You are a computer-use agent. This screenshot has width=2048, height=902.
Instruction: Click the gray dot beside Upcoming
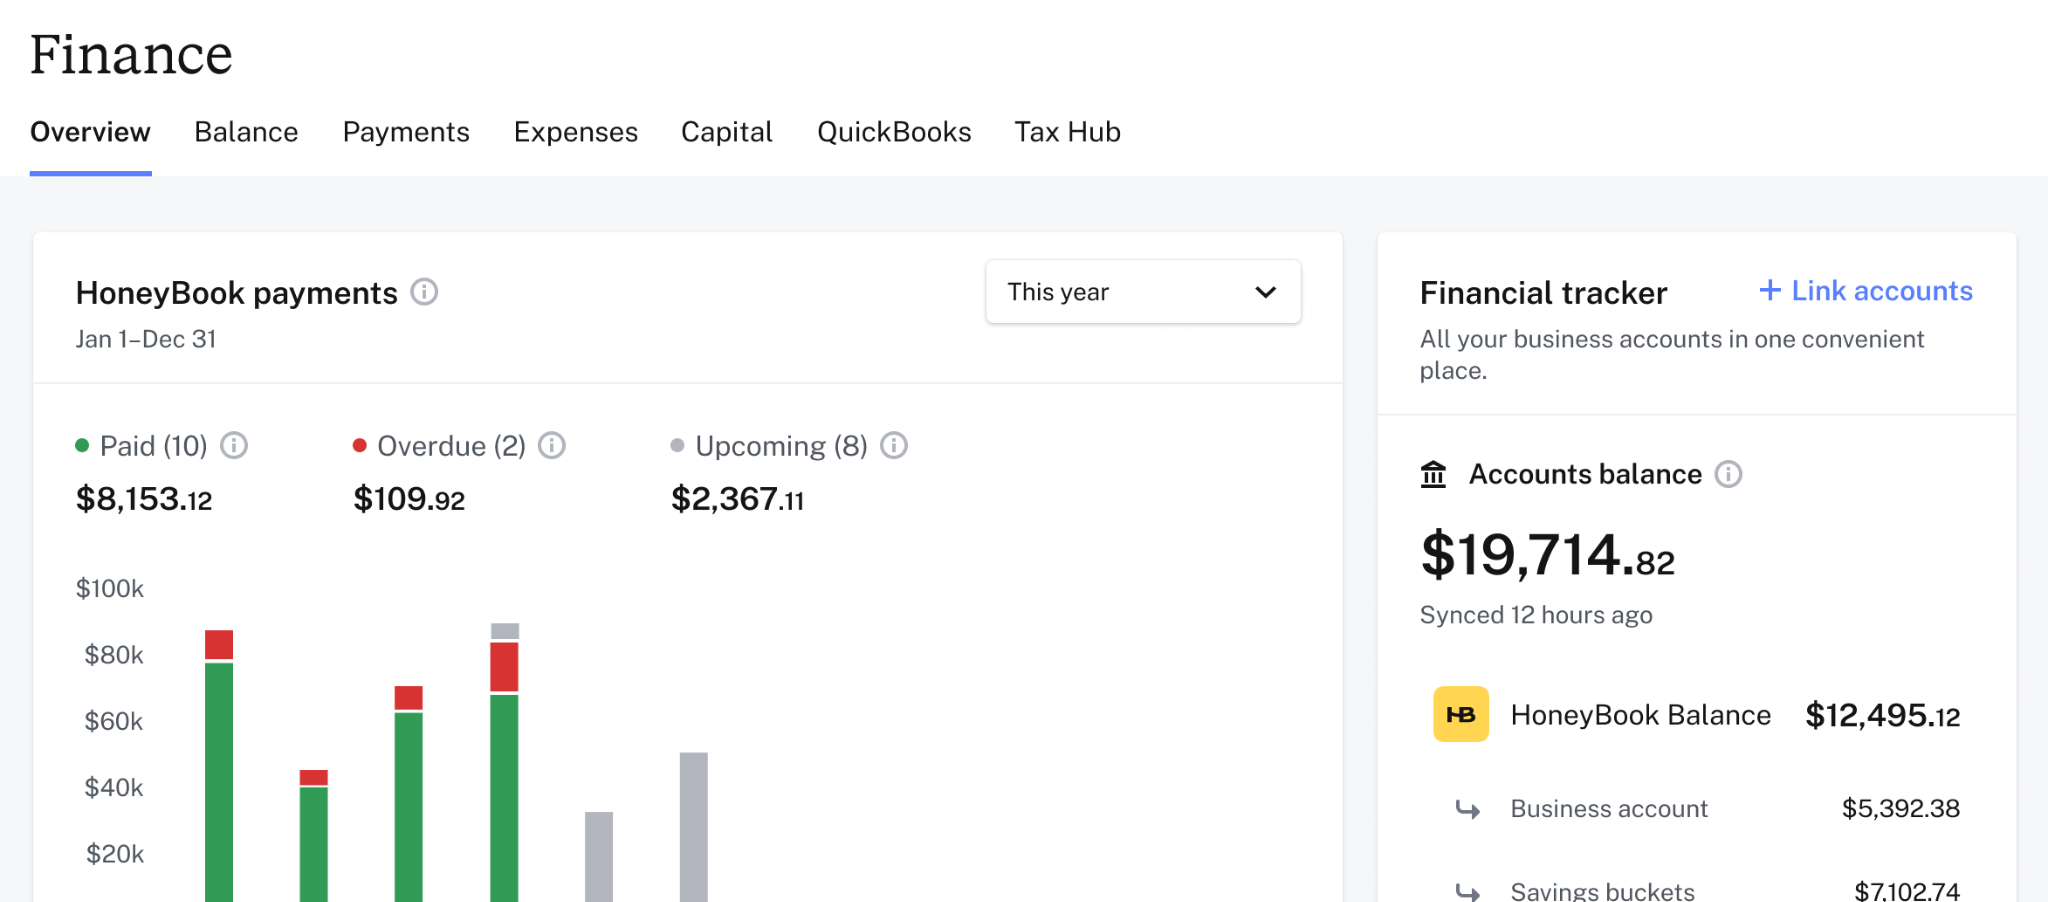tap(677, 445)
